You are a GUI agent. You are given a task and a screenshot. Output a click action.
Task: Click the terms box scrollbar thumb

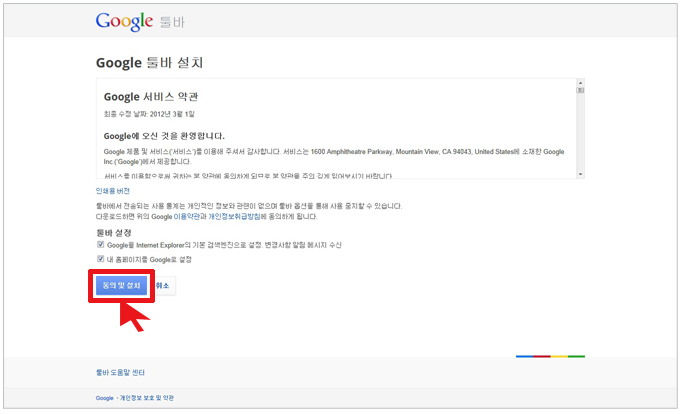pos(580,90)
